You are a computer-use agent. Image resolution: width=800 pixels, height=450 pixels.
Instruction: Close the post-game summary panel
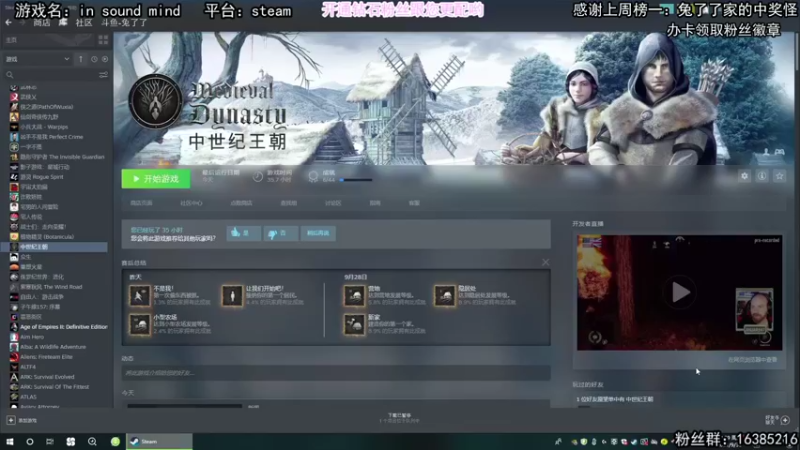545,262
